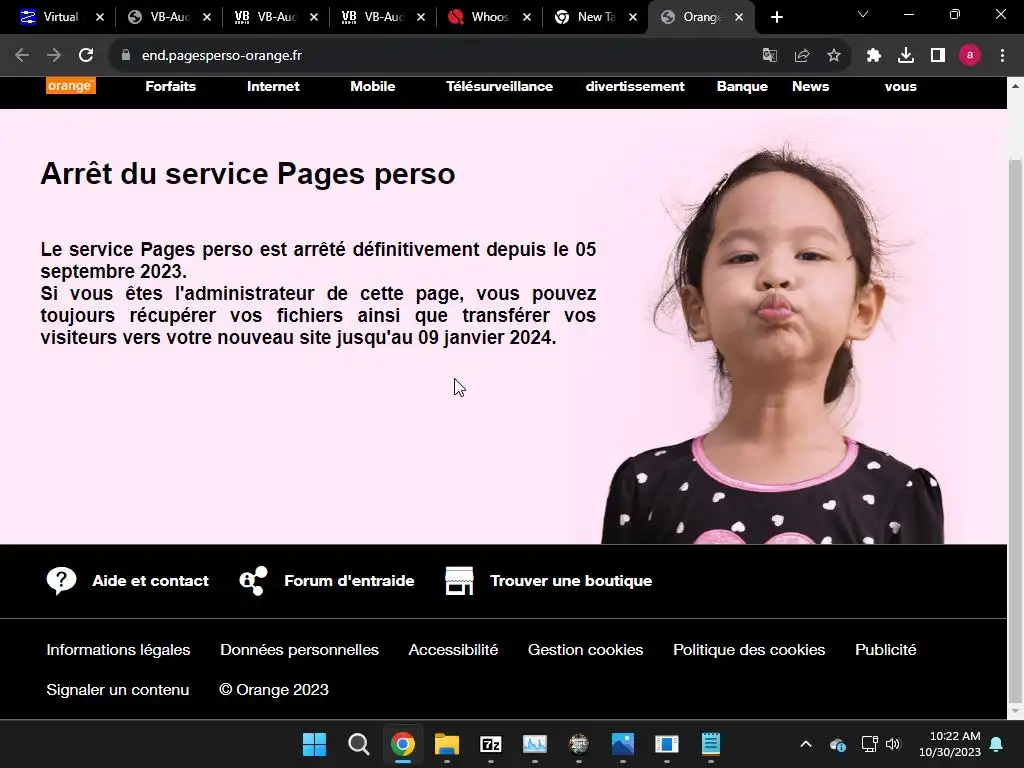Open the Windows Start menu
Screen dimensions: 1024x768
coord(314,744)
